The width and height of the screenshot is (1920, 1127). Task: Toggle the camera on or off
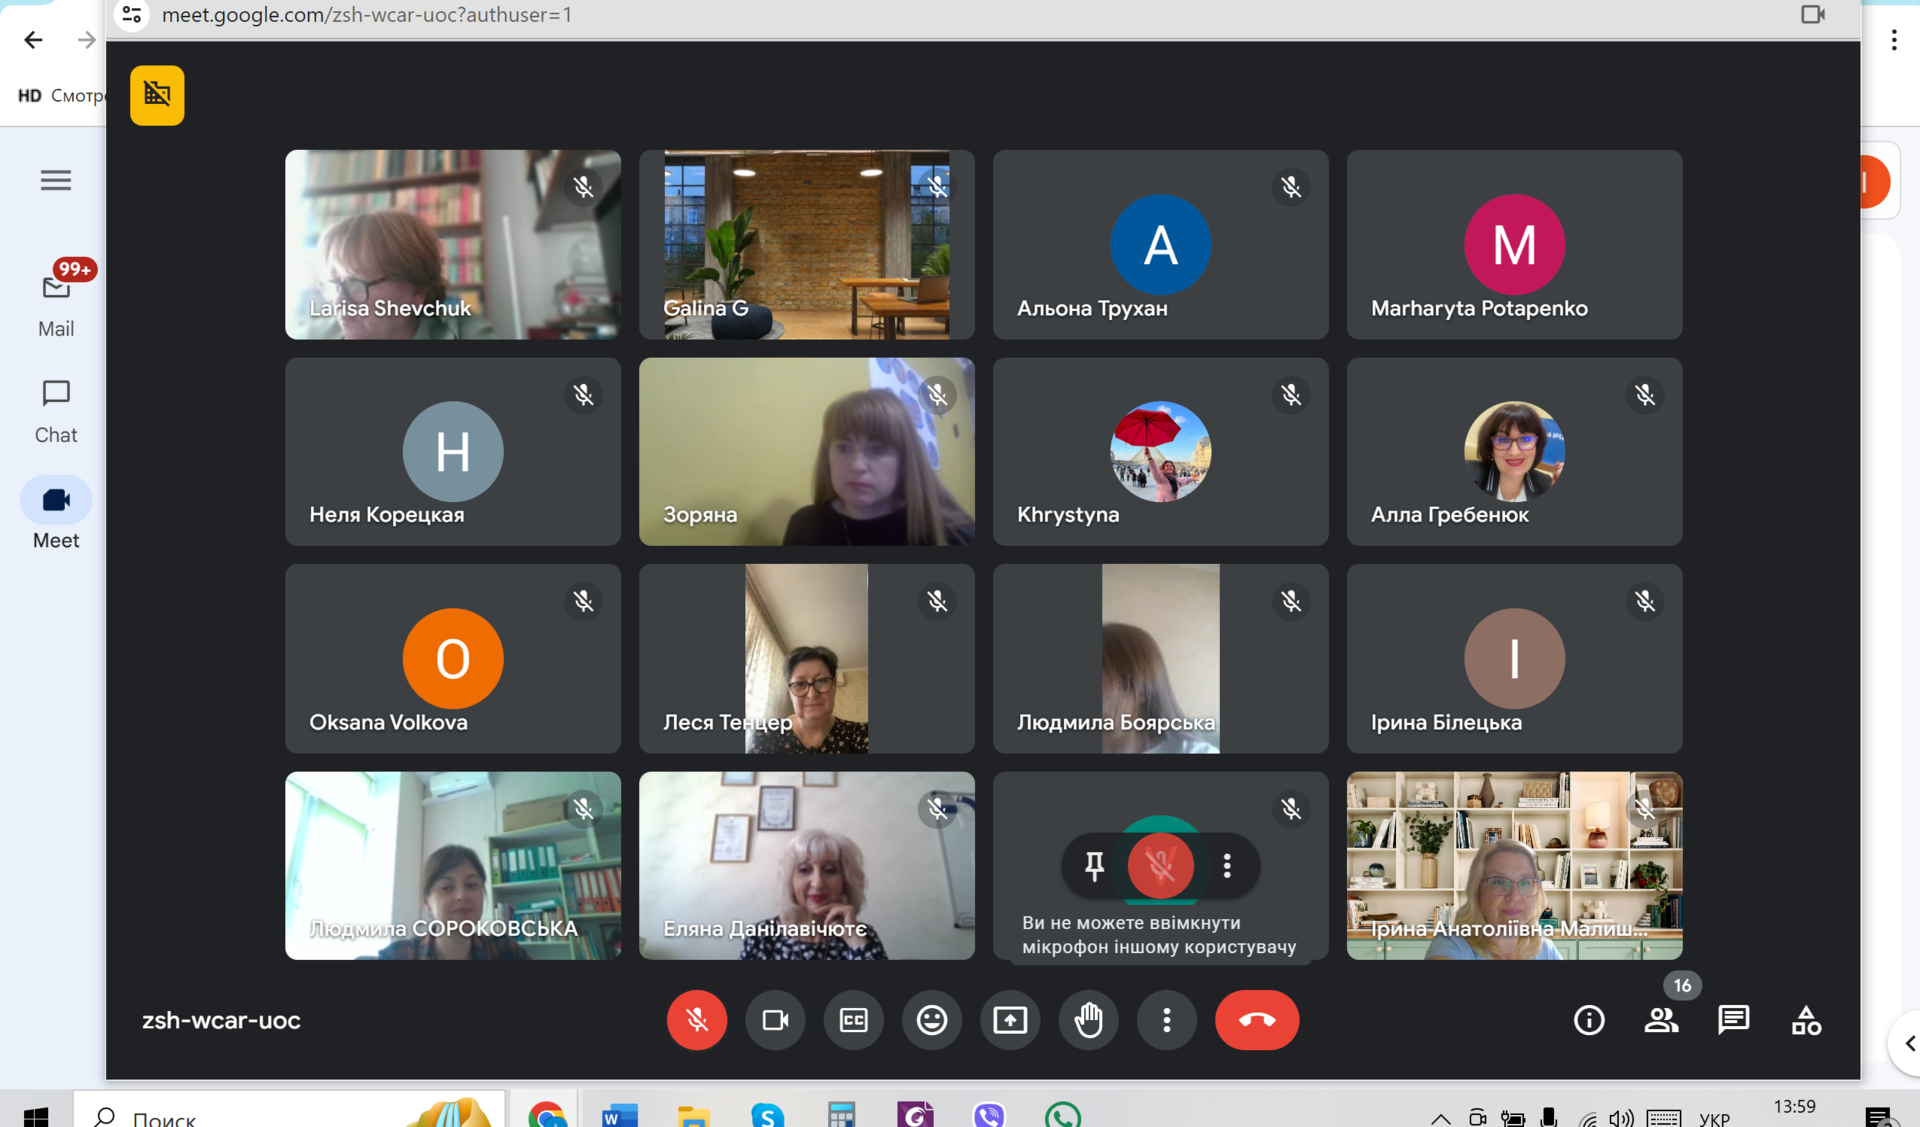coord(775,1020)
